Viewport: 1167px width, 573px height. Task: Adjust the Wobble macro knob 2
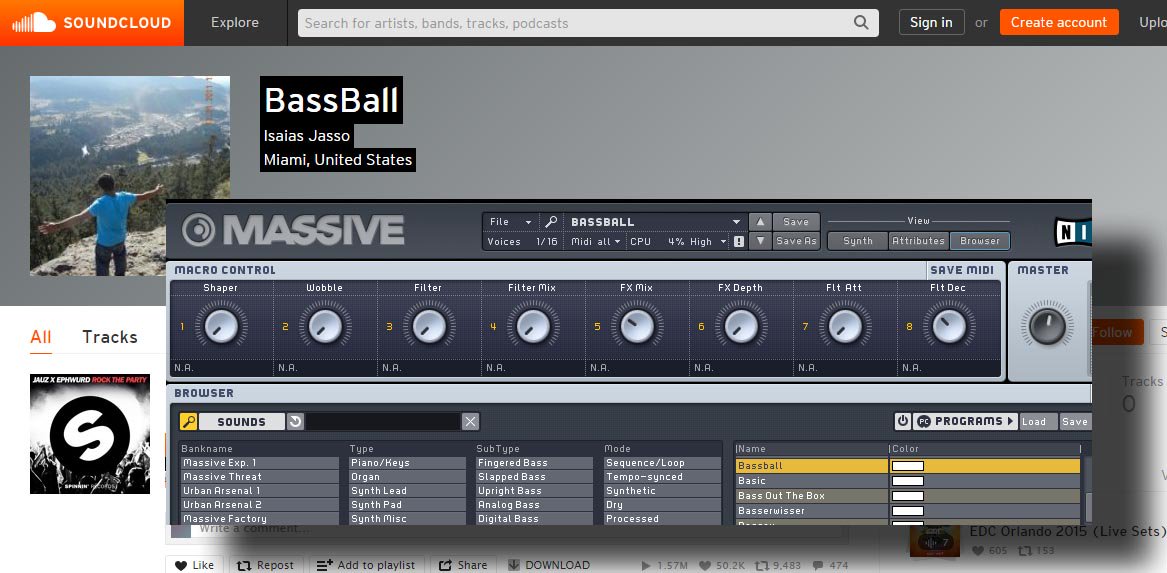pos(325,326)
